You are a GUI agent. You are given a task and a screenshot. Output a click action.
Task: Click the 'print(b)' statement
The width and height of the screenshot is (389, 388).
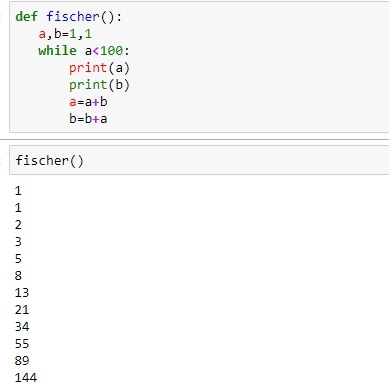99,85
